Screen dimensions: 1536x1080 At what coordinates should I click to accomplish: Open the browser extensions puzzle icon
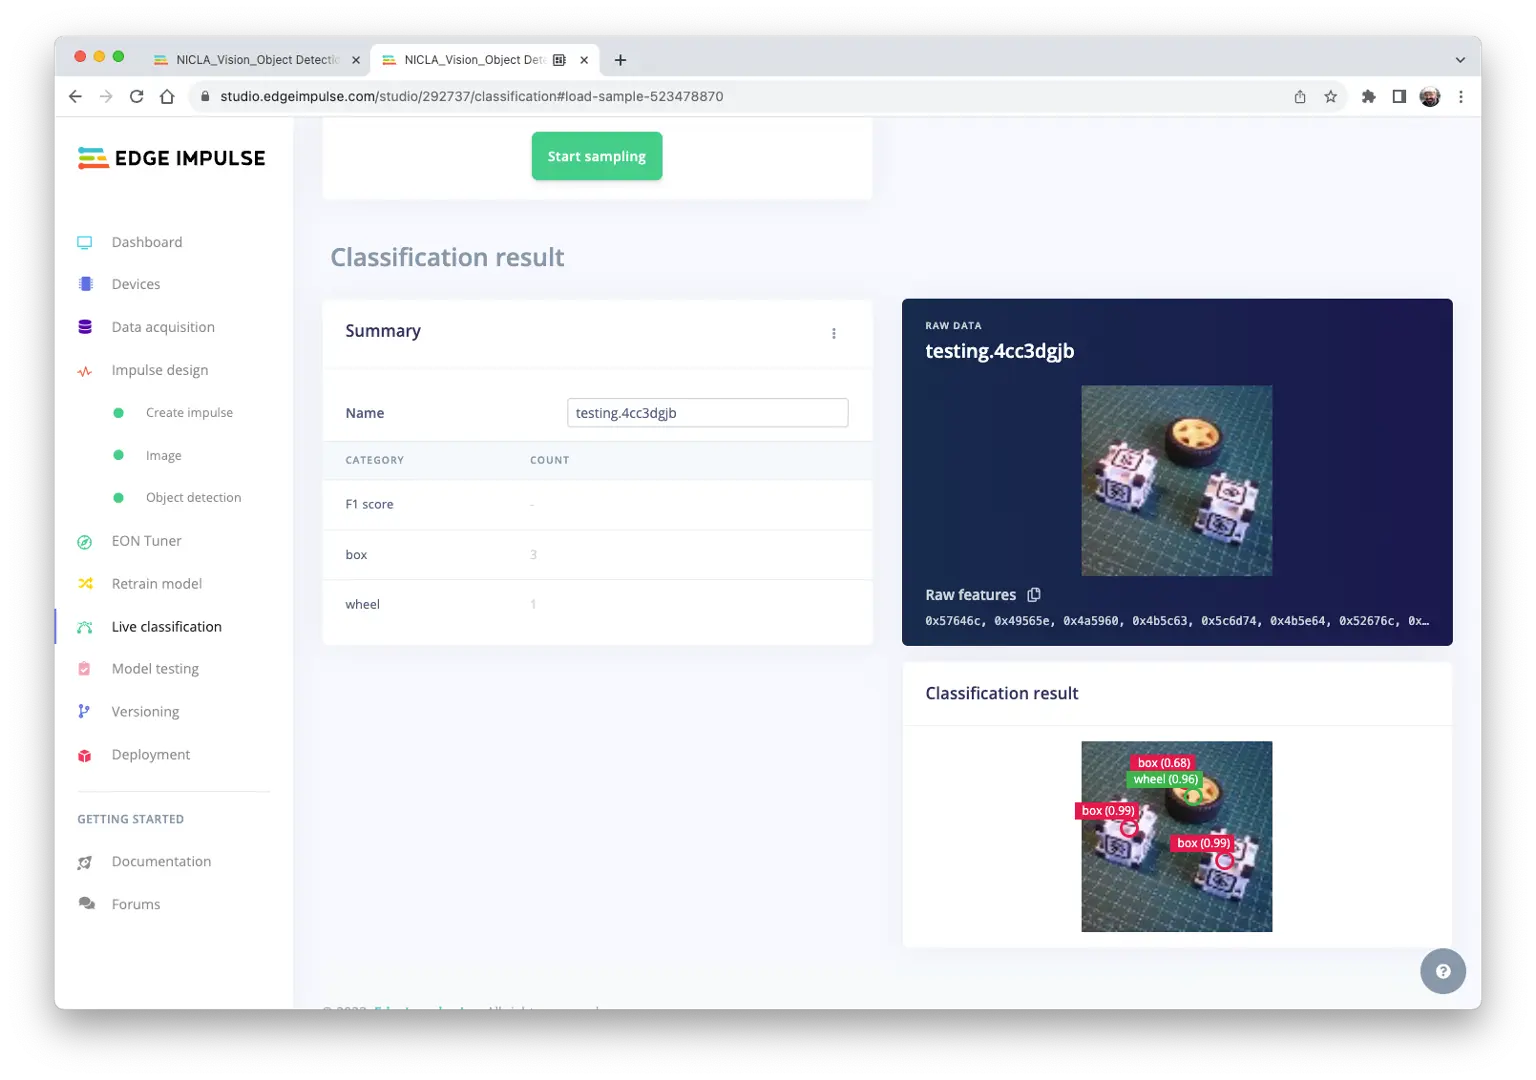[1368, 97]
